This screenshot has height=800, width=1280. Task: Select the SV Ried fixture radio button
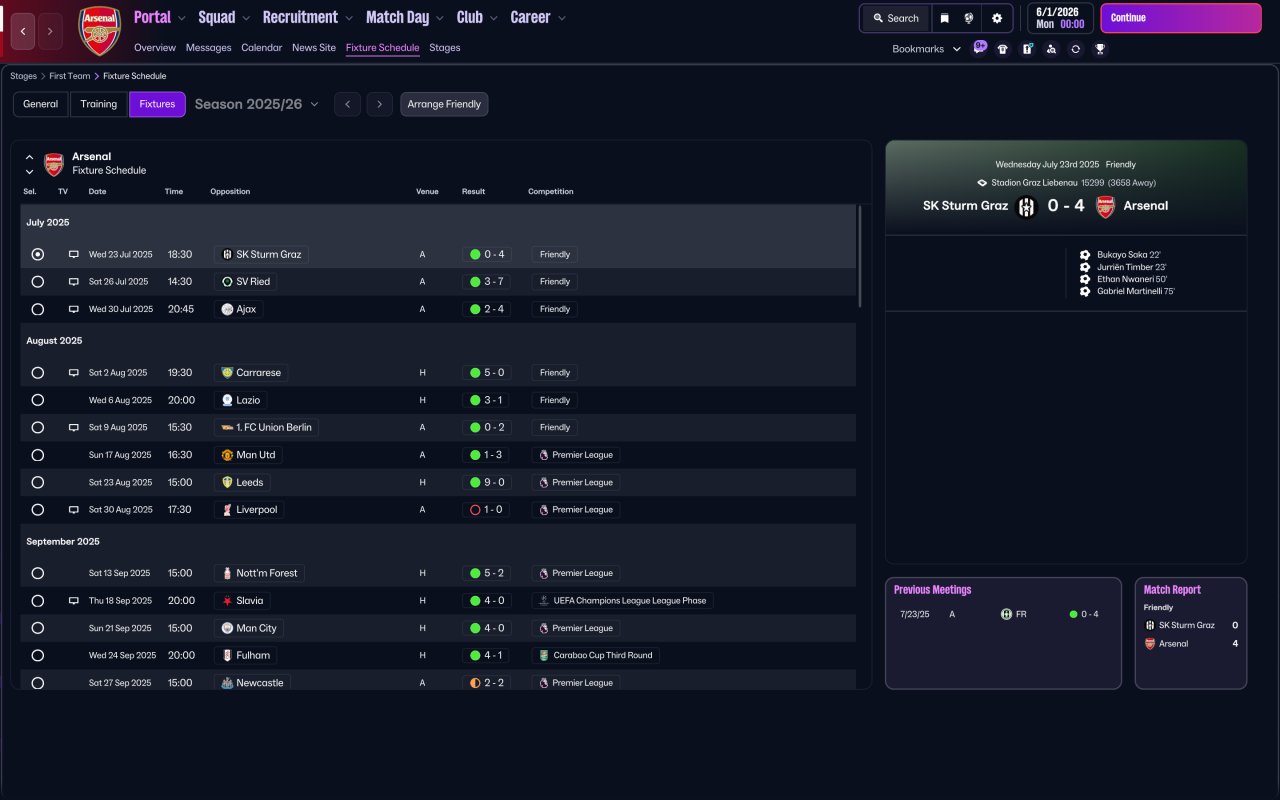(38, 282)
